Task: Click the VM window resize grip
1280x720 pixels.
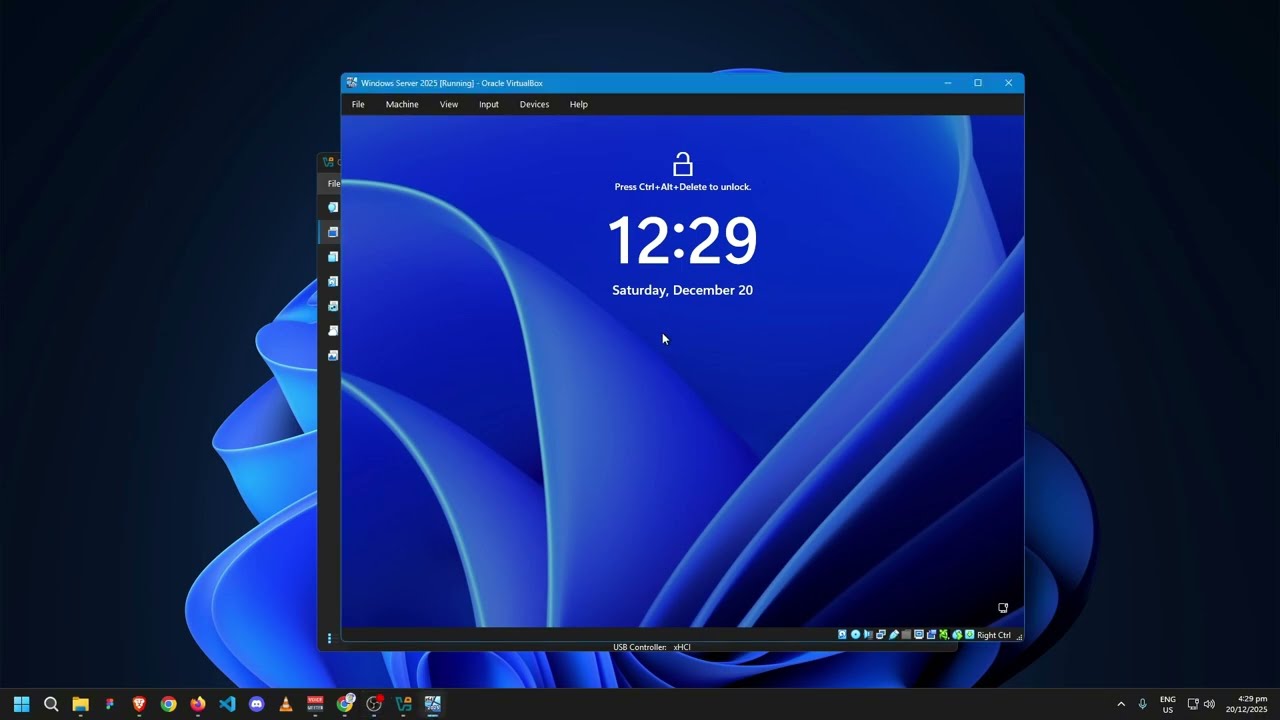Action: (1019, 636)
